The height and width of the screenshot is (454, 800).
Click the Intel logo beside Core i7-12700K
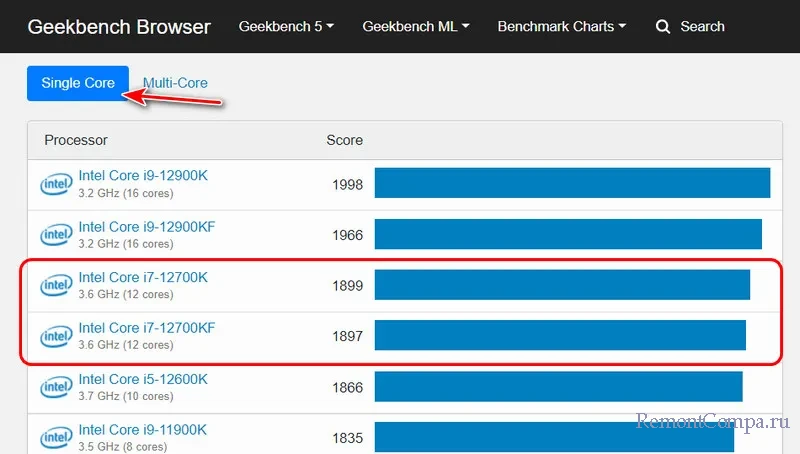tap(55, 286)
